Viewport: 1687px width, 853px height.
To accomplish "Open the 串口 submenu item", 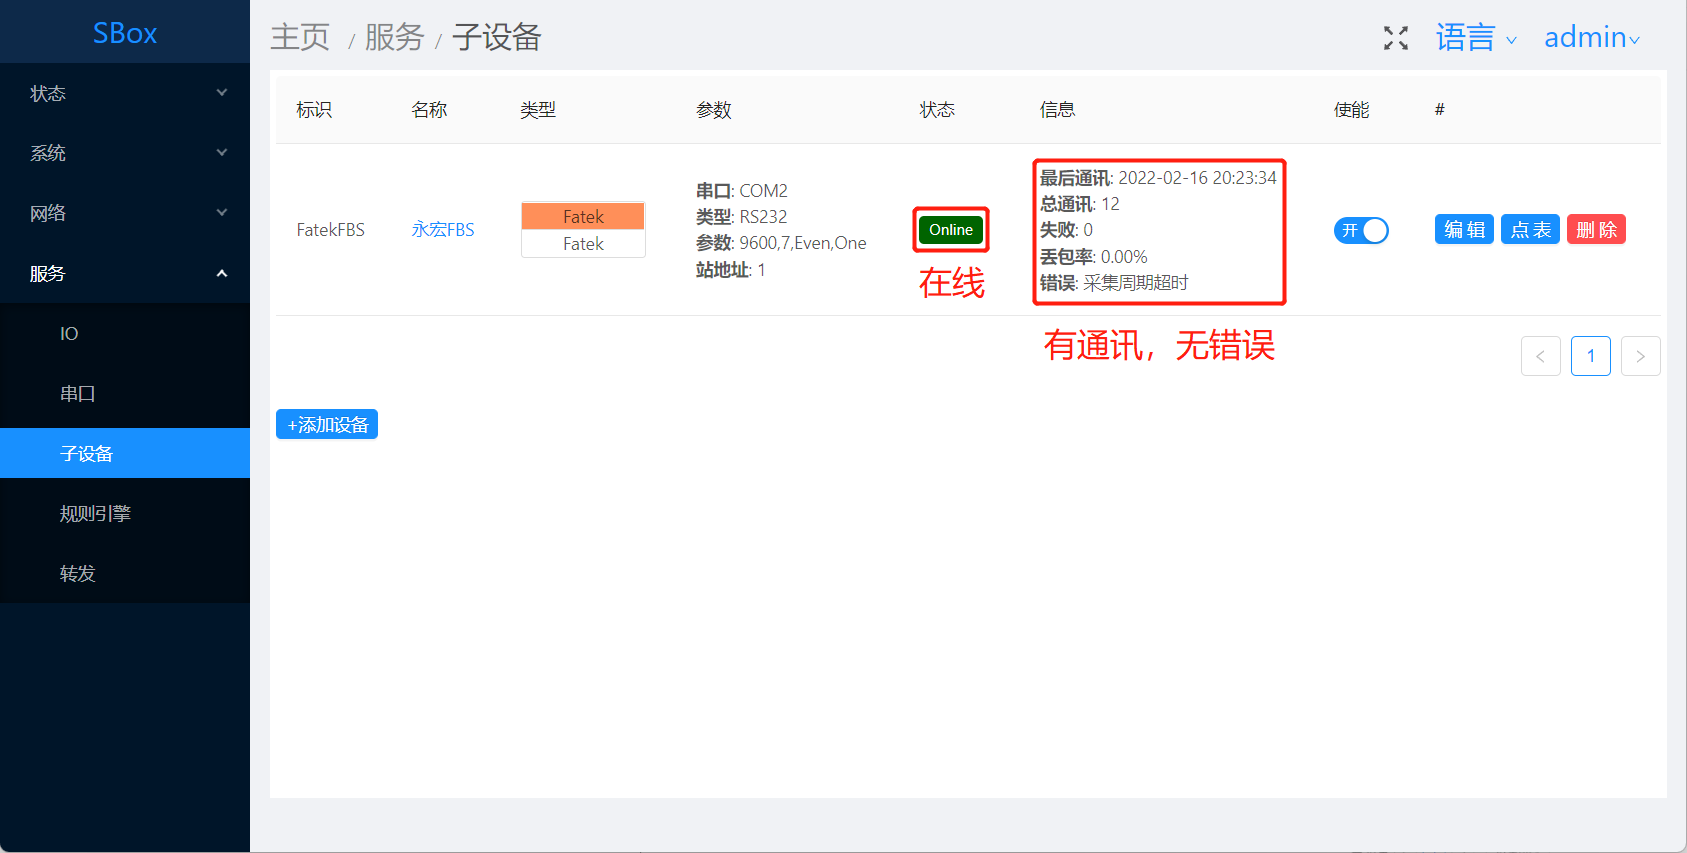I will point(125,393).
